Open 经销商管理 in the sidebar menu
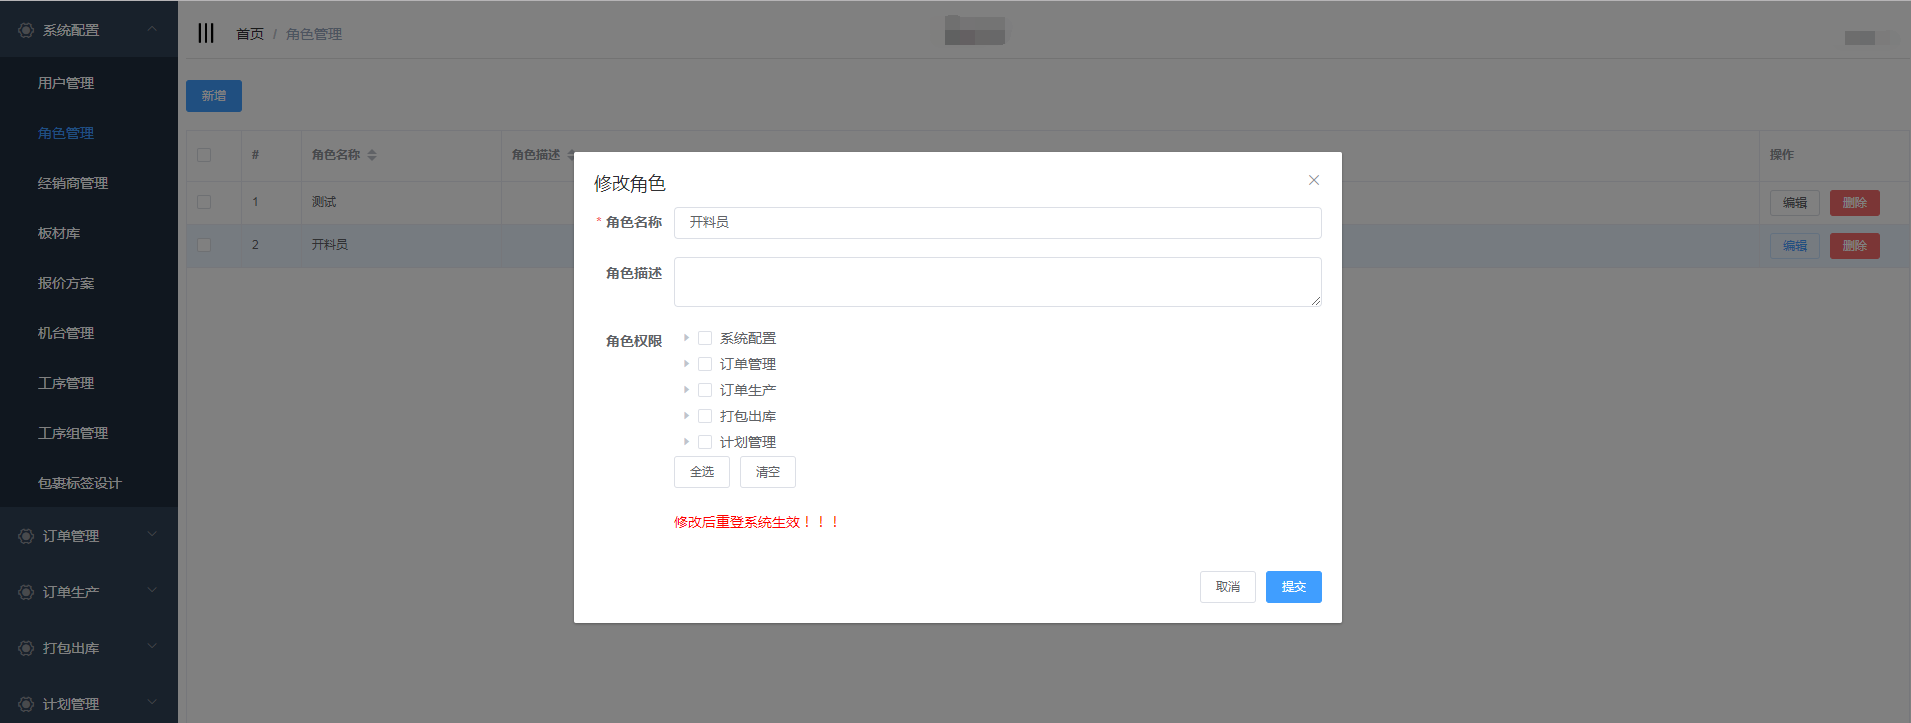 (x=73, y=183)
